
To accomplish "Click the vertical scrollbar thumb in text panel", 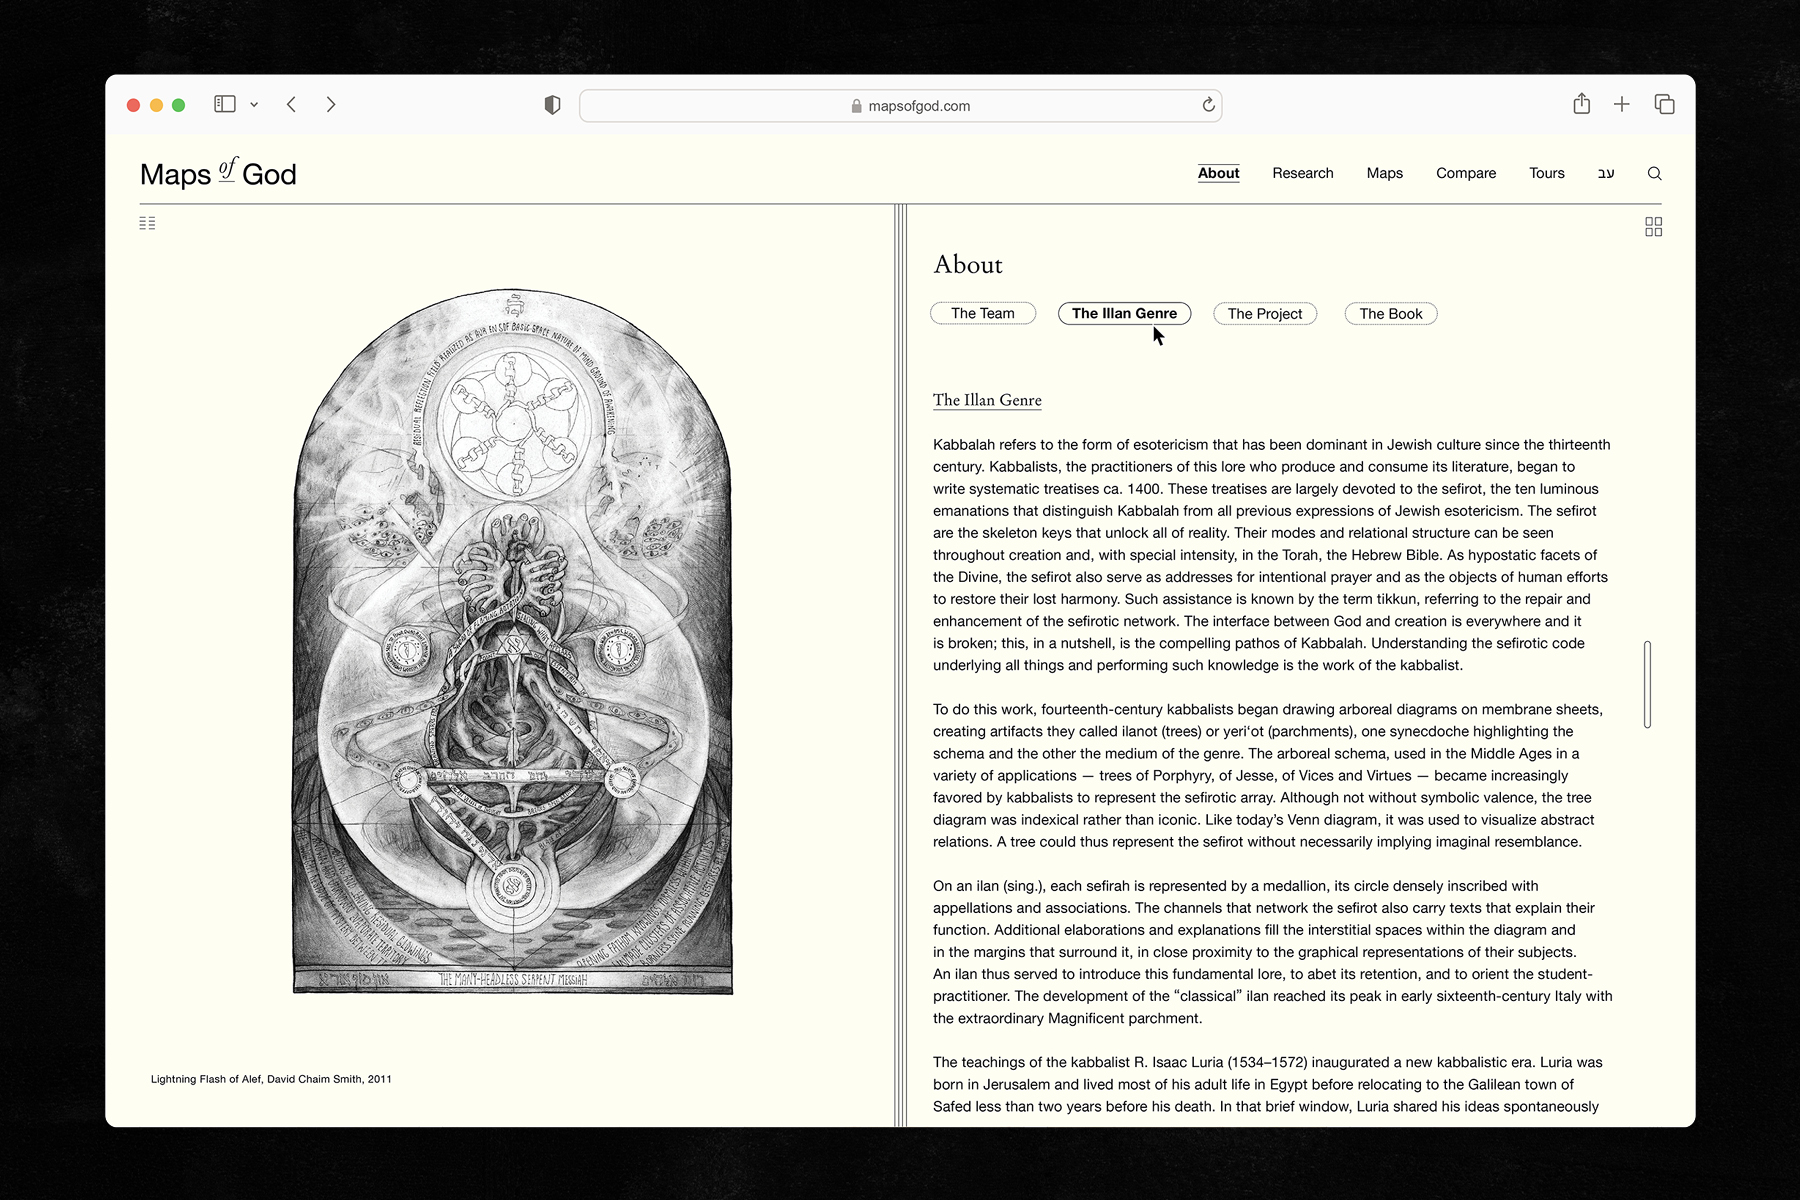I will (1647, 684).
